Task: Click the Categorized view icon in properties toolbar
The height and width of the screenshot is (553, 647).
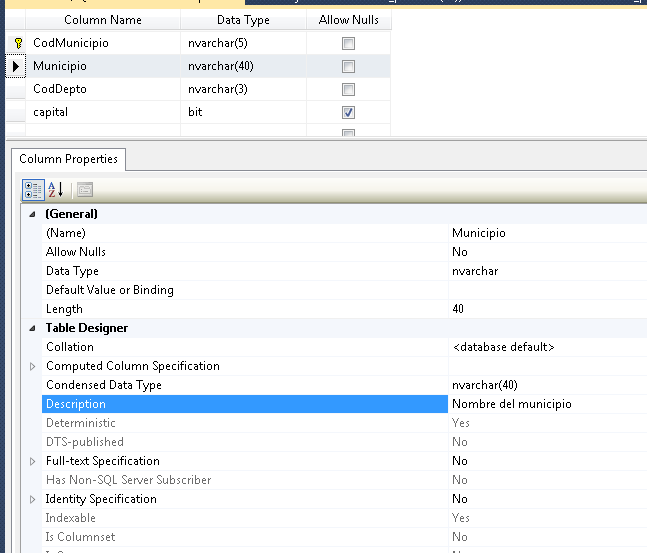Action: tap(33, 189)
